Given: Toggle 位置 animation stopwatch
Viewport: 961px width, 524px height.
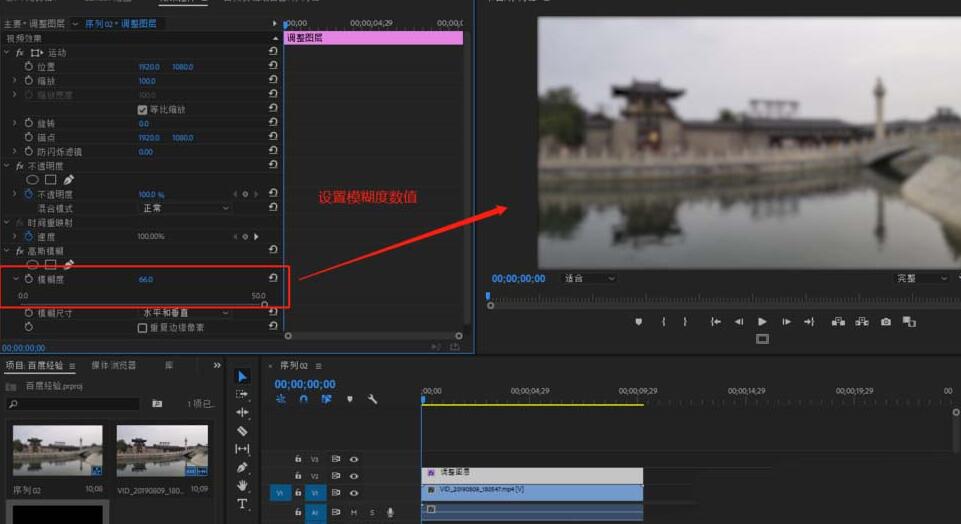Looking at the screenshot, I should click(29, 66).
